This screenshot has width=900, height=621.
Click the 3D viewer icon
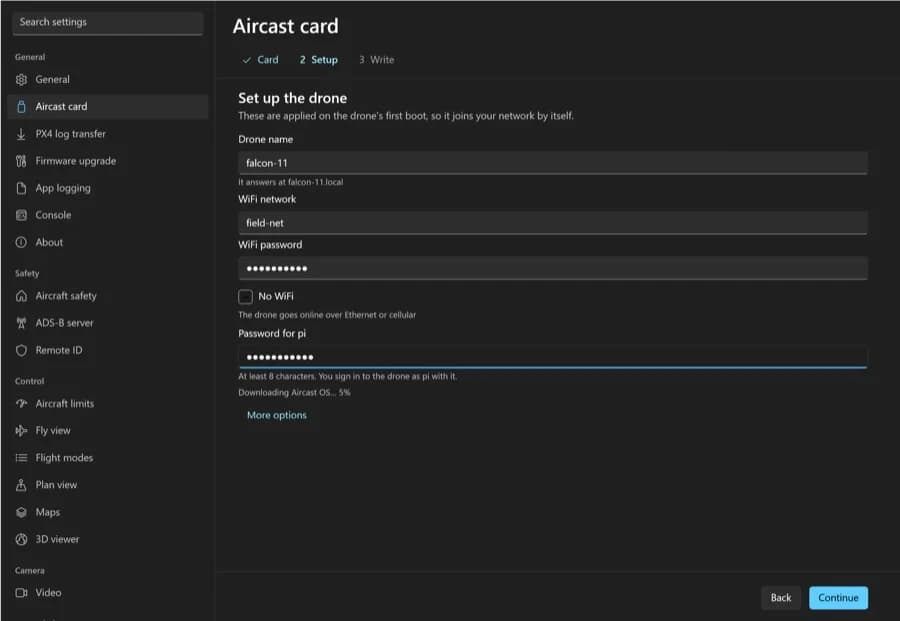(21, 539)
